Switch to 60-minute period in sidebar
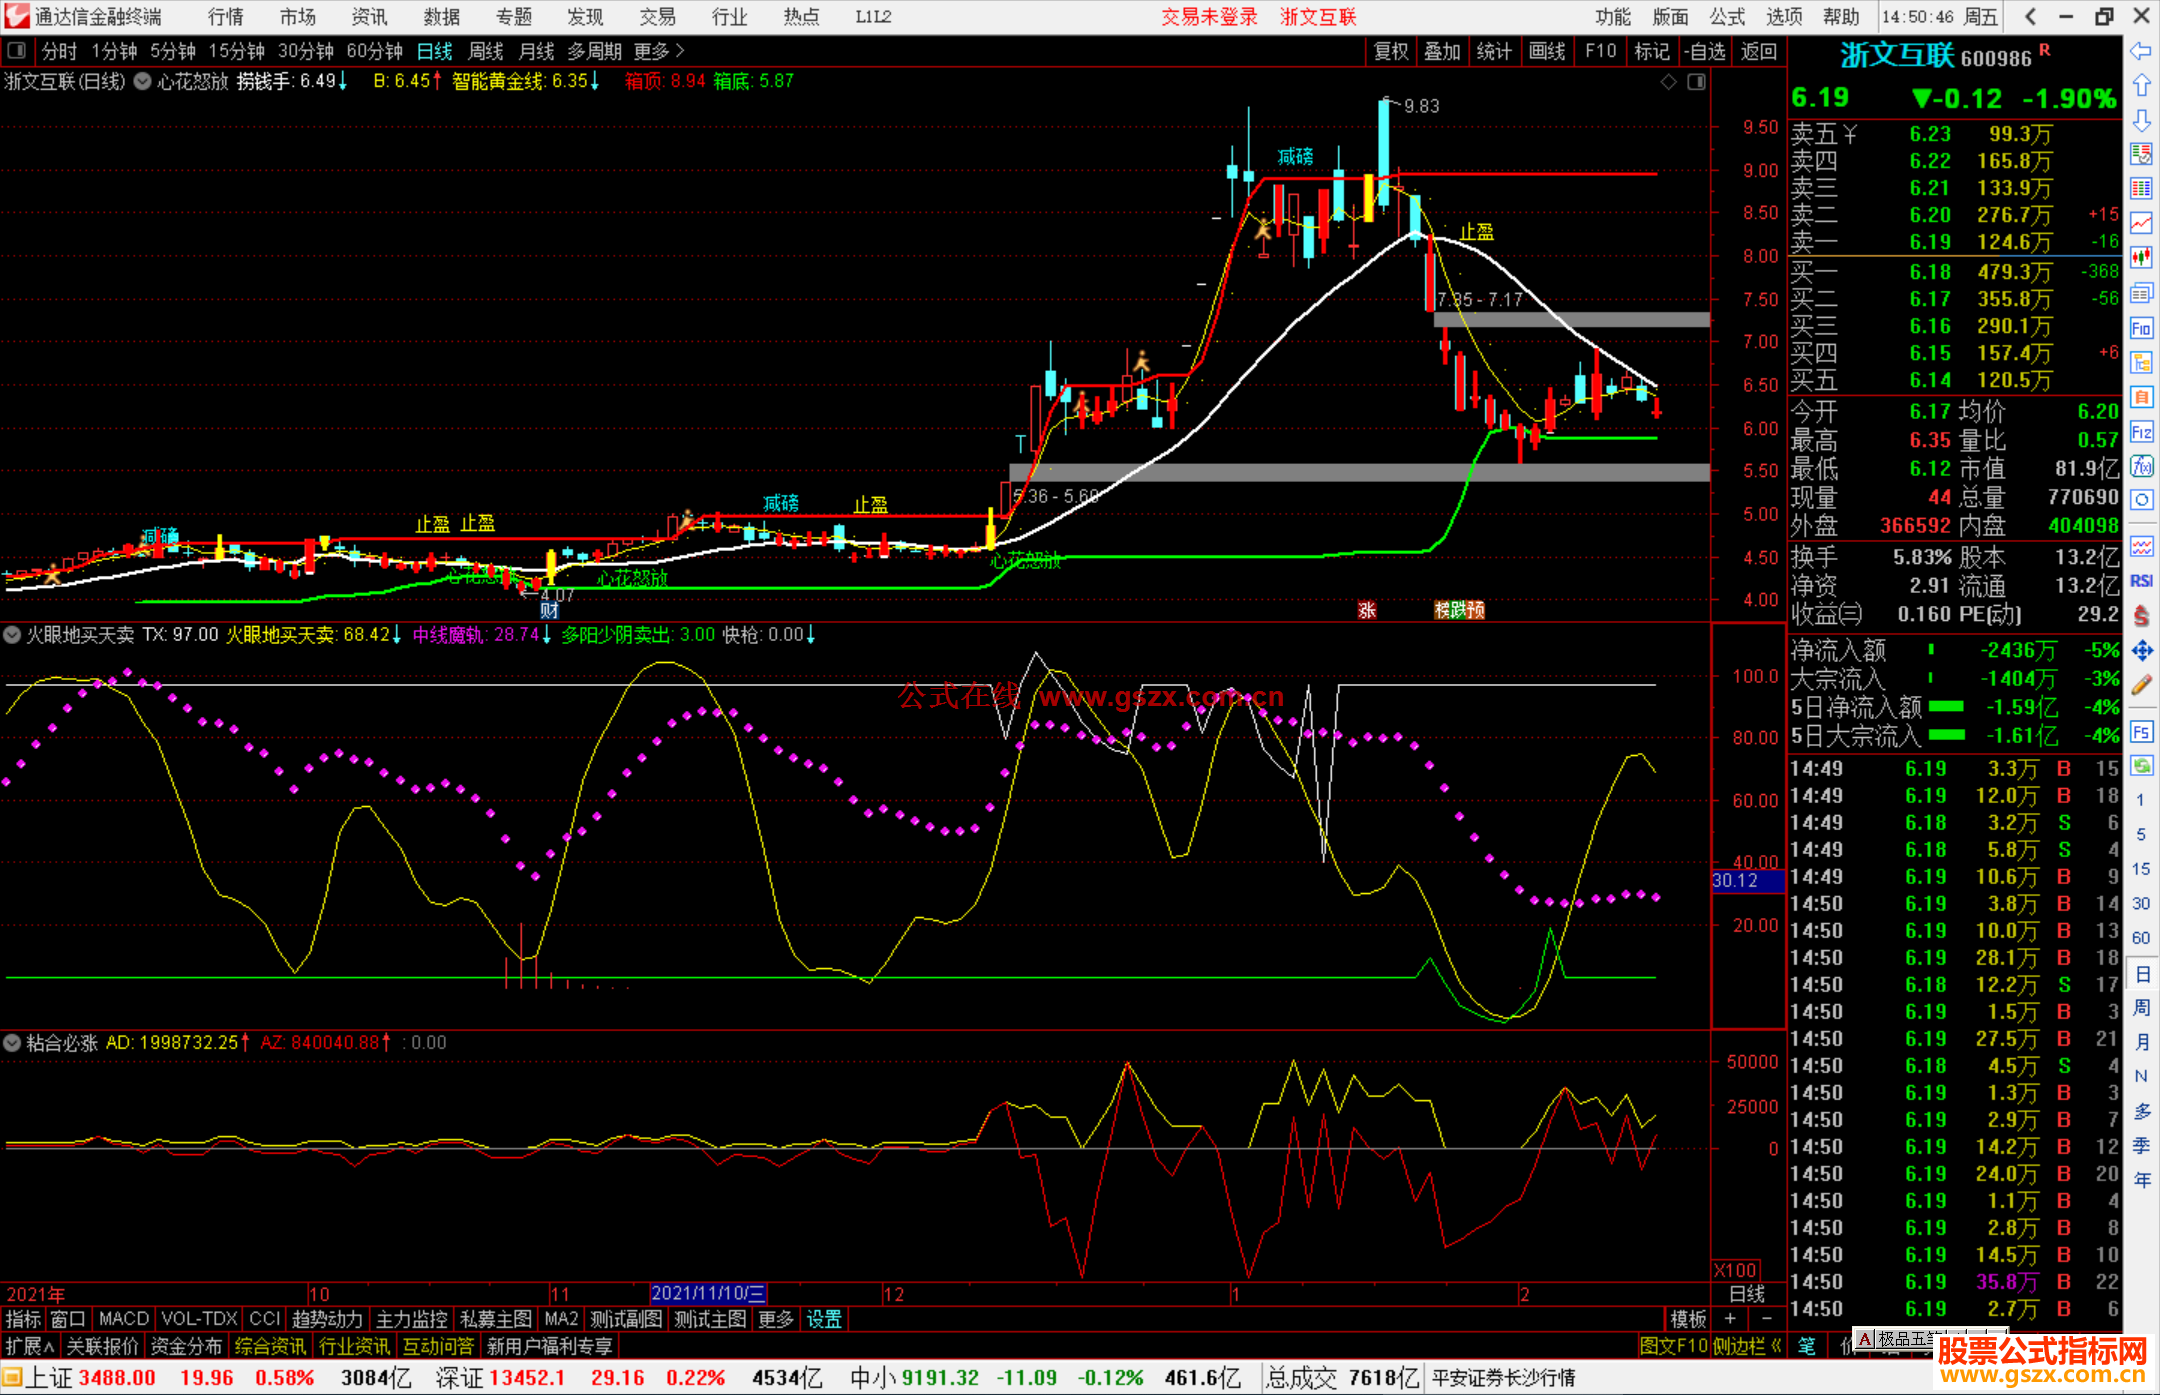Image resolution: width=2160 pixels, height=1395 pixels. [x=2141, y=938]
